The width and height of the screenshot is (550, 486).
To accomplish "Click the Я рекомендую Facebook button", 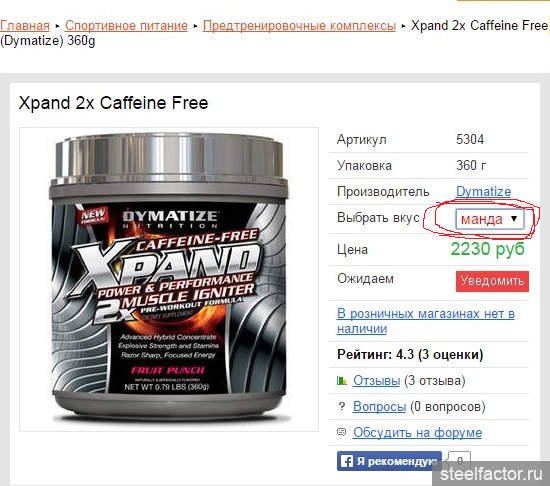I will click(389, 461).
